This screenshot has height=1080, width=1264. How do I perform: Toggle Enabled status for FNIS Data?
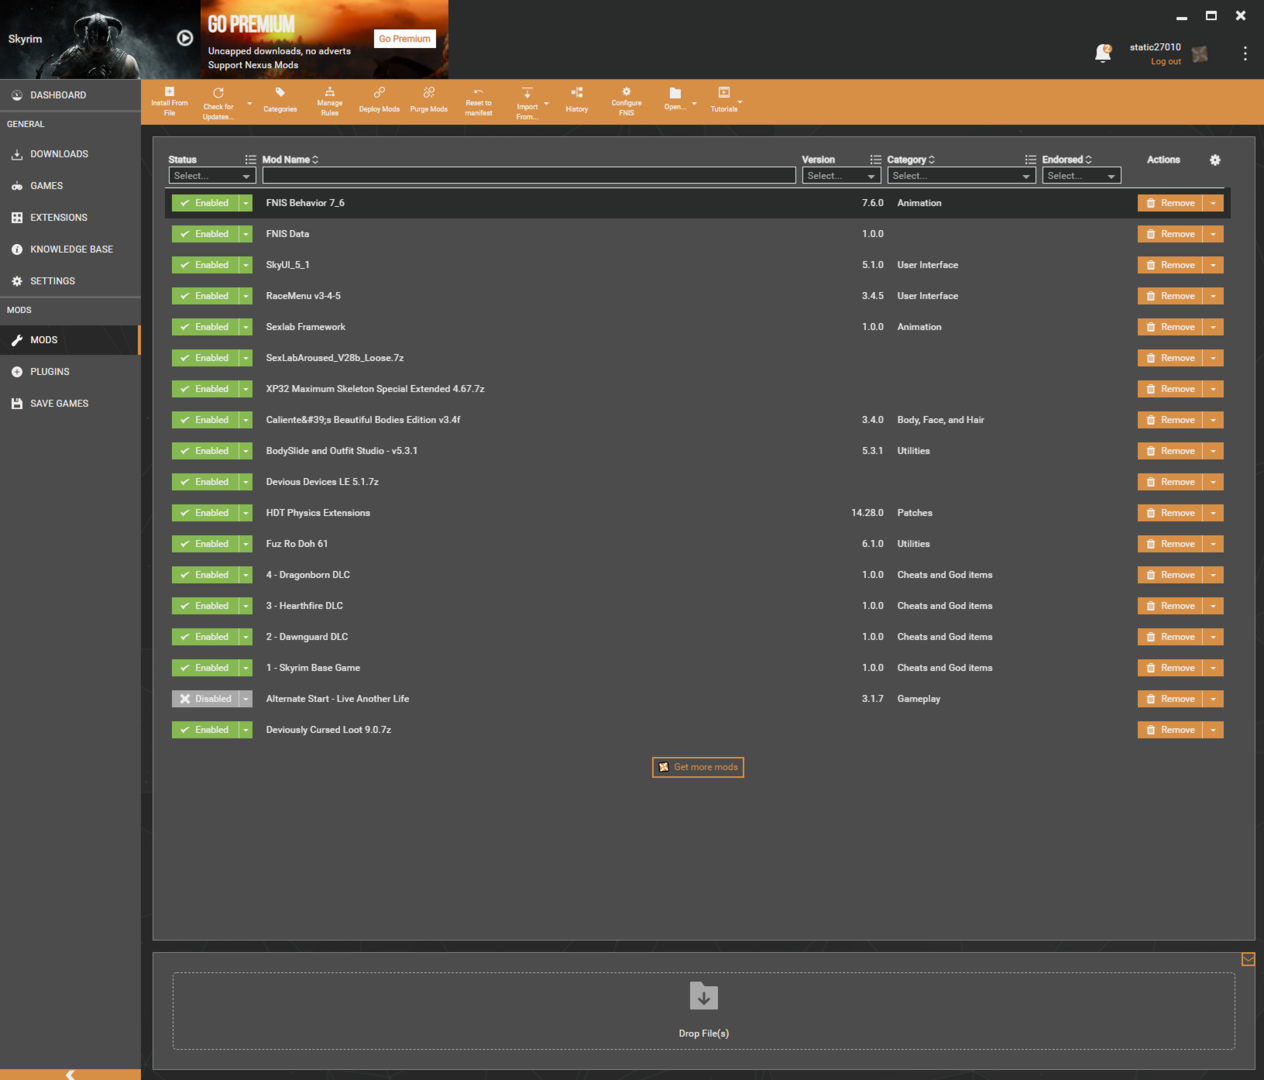[x=205, y=234]
